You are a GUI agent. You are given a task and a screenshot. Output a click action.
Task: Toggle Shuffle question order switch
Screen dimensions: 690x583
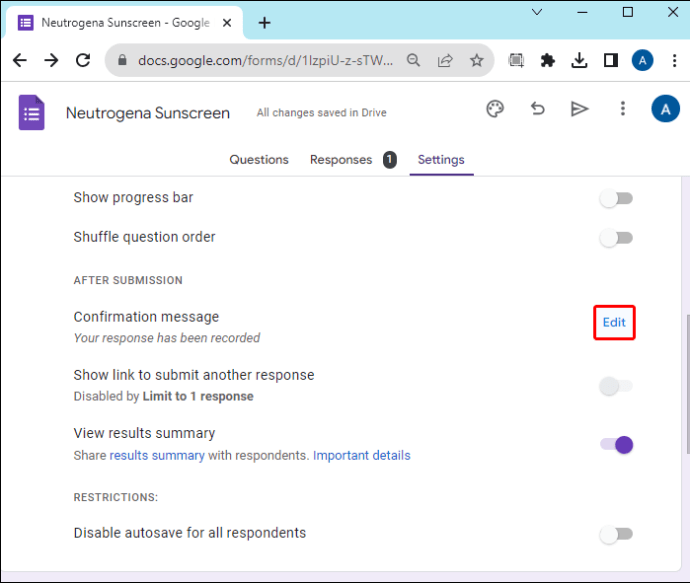click(x=616, y=238)
